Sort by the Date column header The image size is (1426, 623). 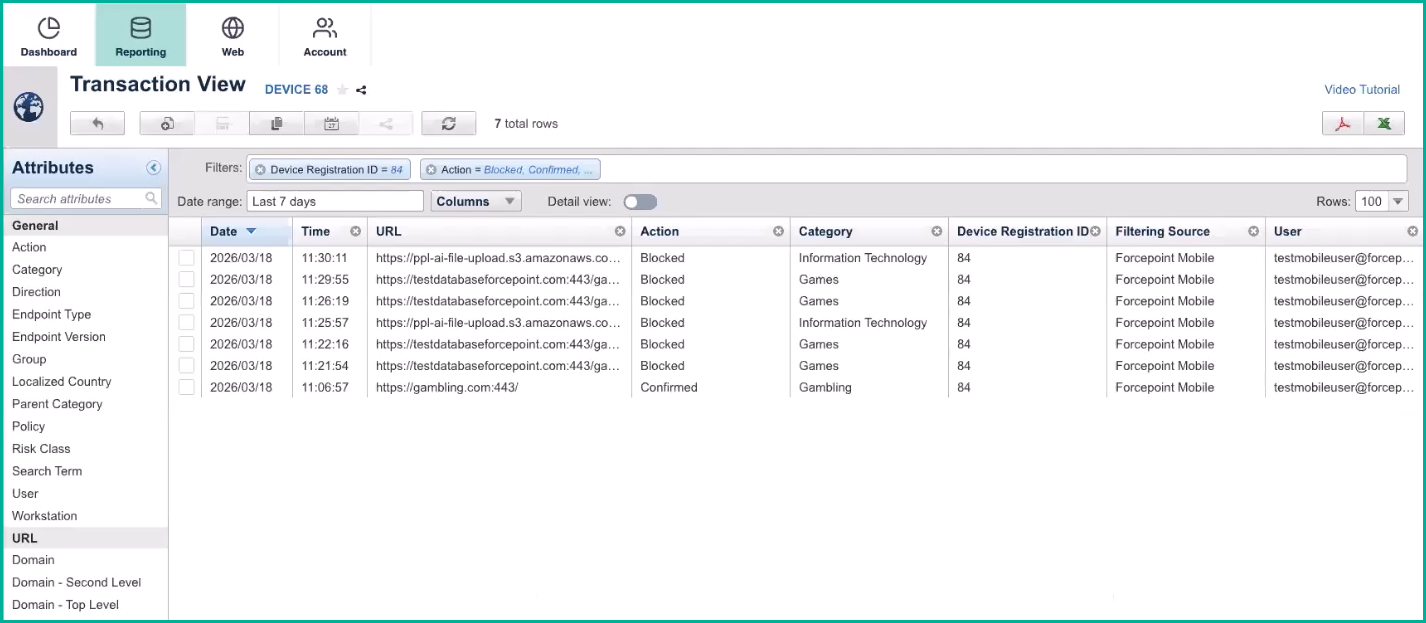tap(224, 231)
